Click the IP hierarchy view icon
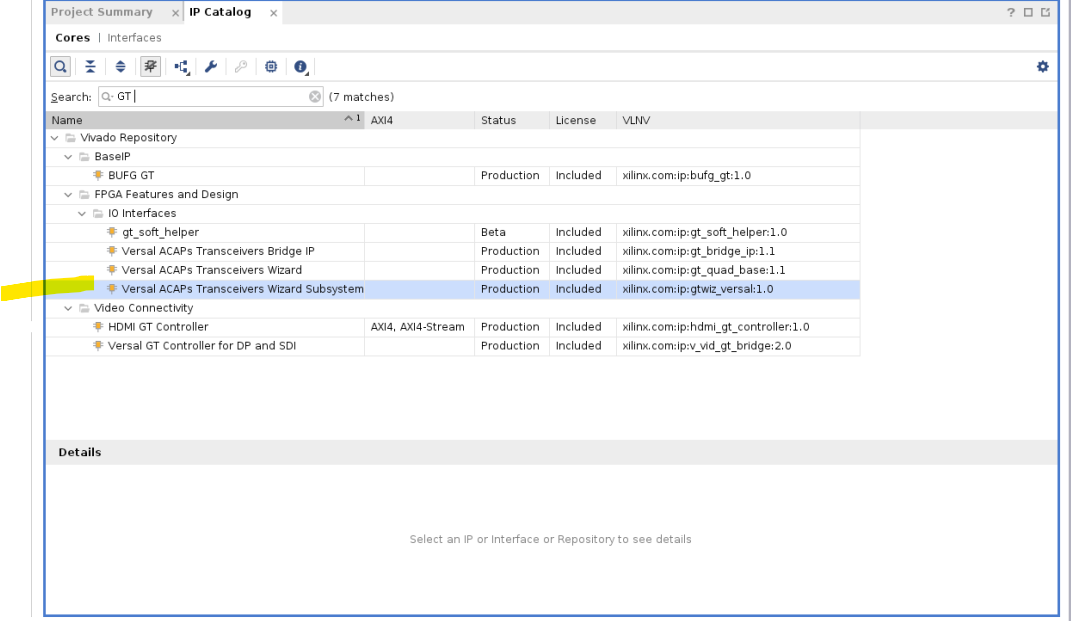The width and height of the screenshot is (1071, 621). coord(181,66)
